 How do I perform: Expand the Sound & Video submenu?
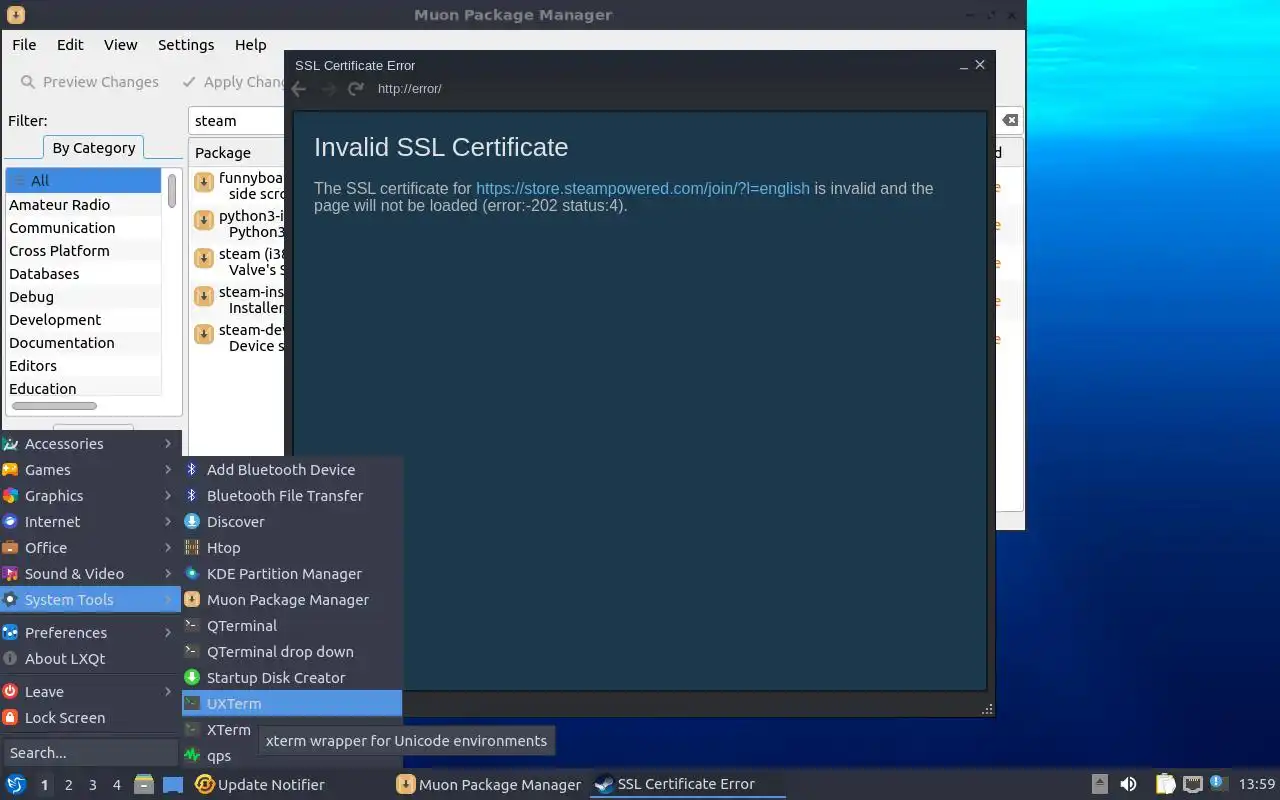click(x=90, y=573)
